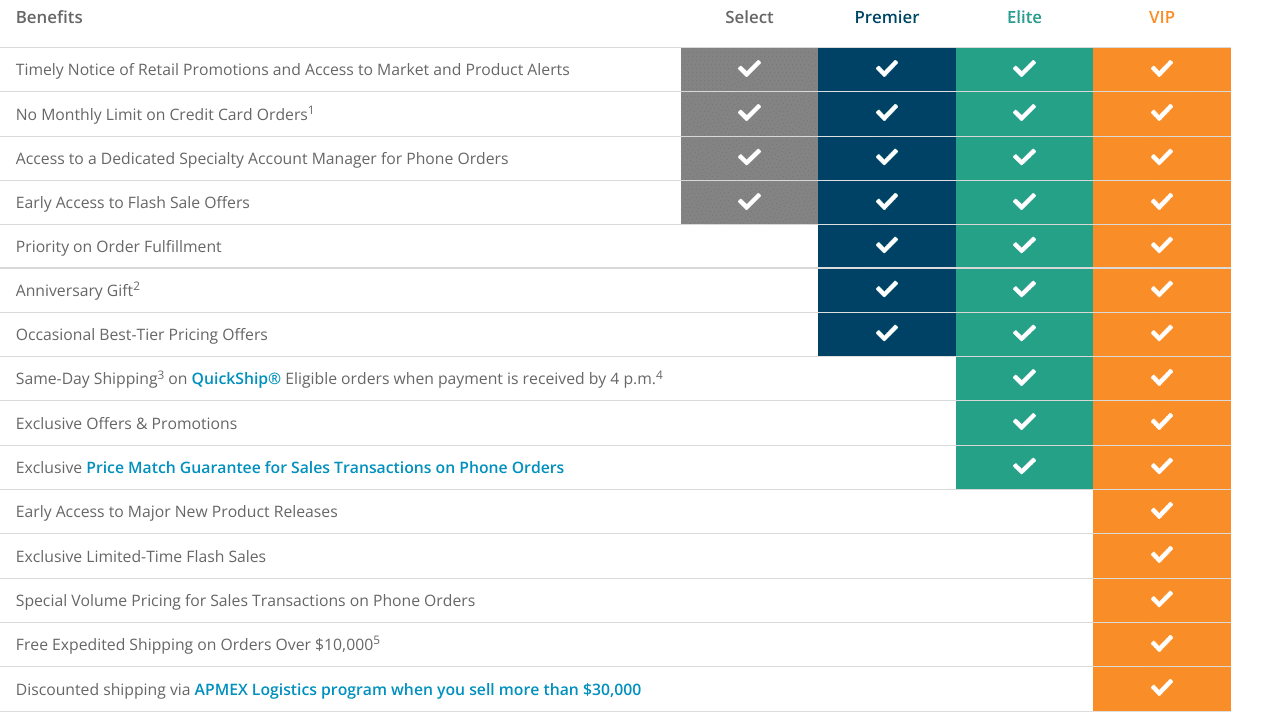Open the APMEX Logistics program link
The height and width of the screenshot is (712, 1270).
tap(419, 689)
